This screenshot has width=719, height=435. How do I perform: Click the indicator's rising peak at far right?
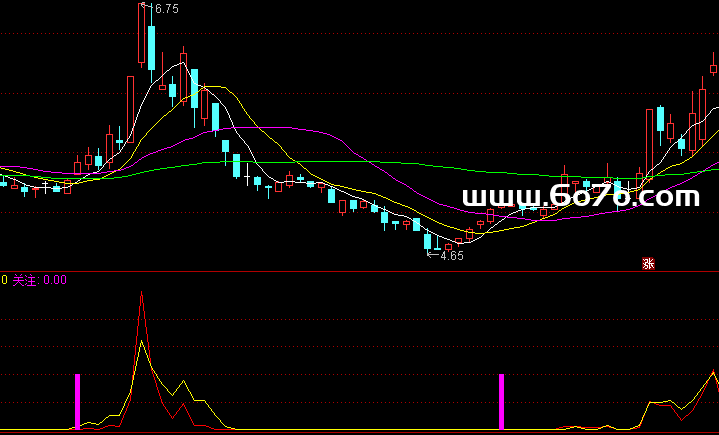pos(713,372)
